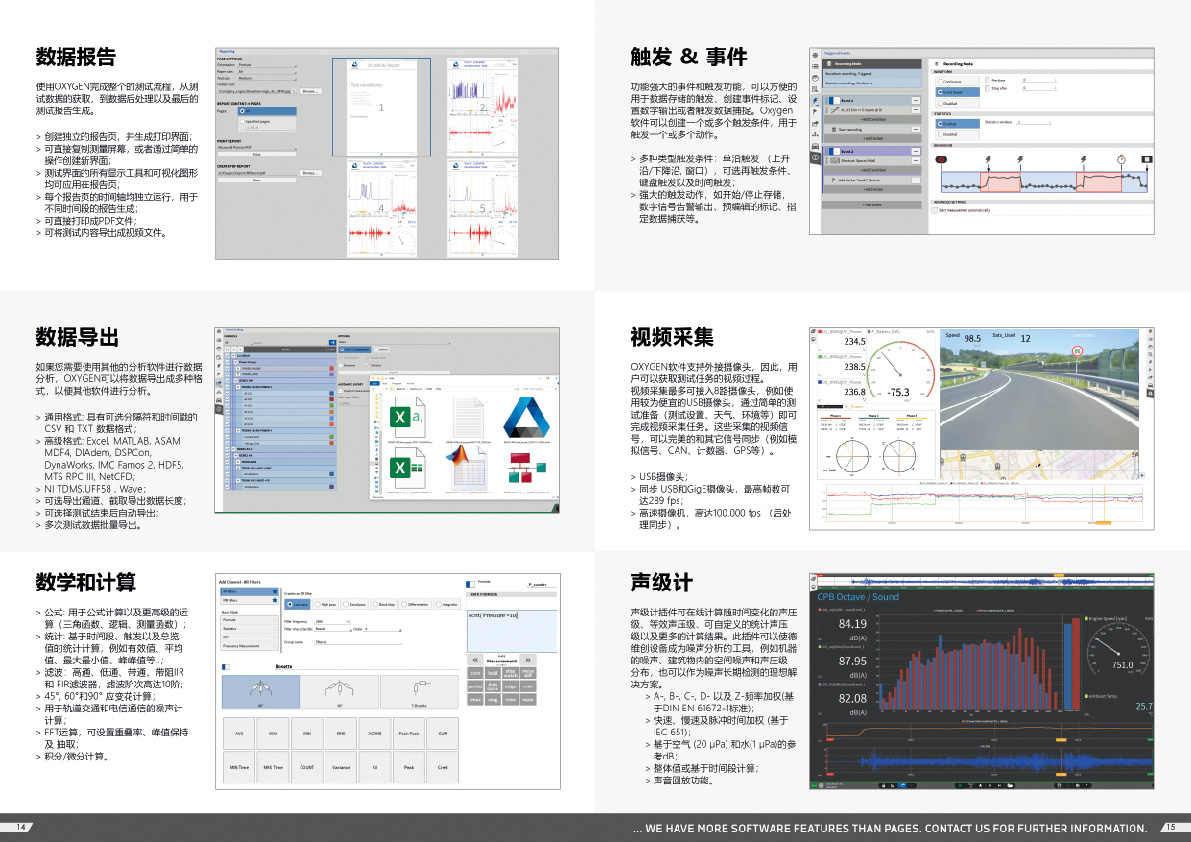Click red record icon on behaviour diagram

[941, 159]
